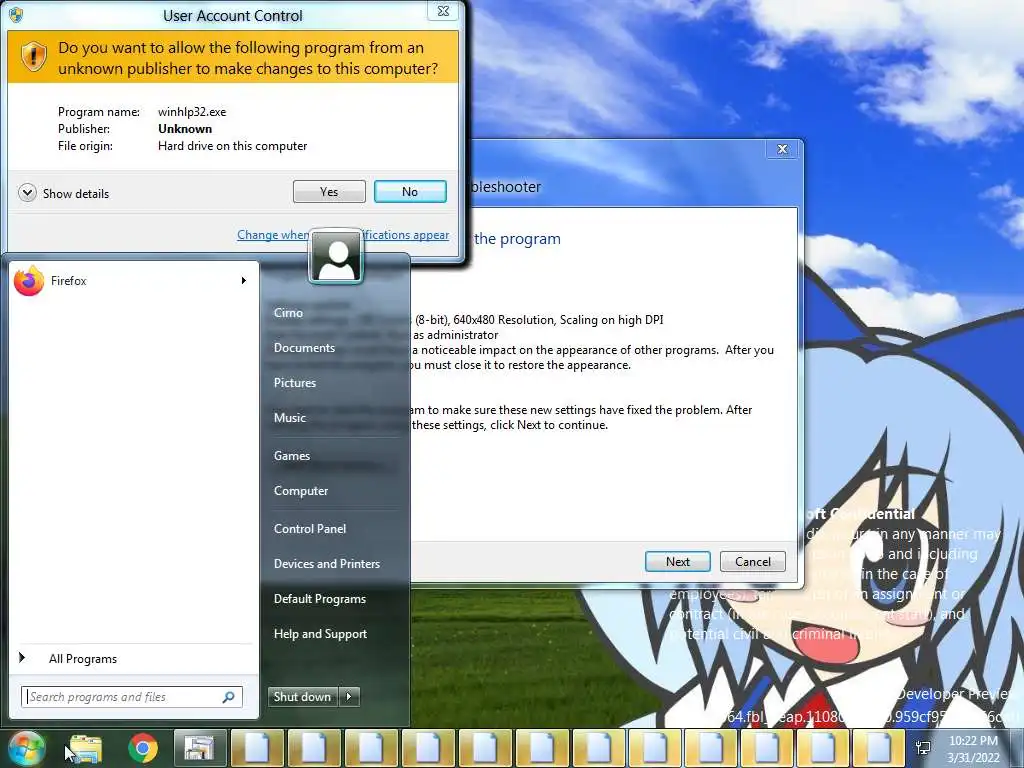Click No in User Account Control dialog
The image size is (1024, 768).
[410, 191]
